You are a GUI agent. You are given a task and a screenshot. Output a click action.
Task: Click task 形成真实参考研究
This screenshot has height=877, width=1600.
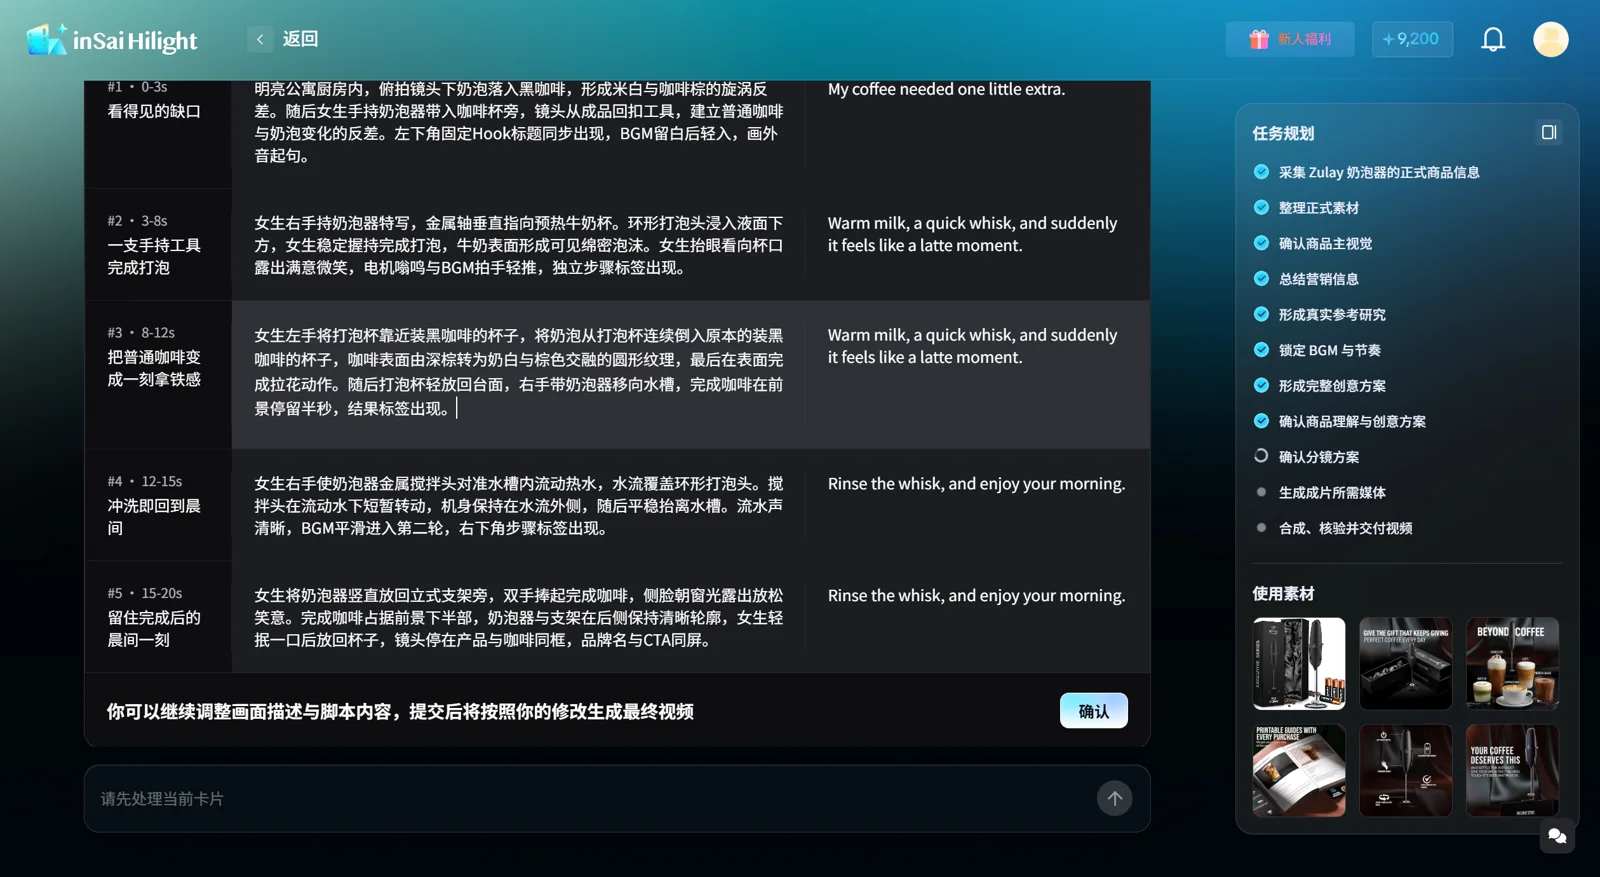point(1332,314)
